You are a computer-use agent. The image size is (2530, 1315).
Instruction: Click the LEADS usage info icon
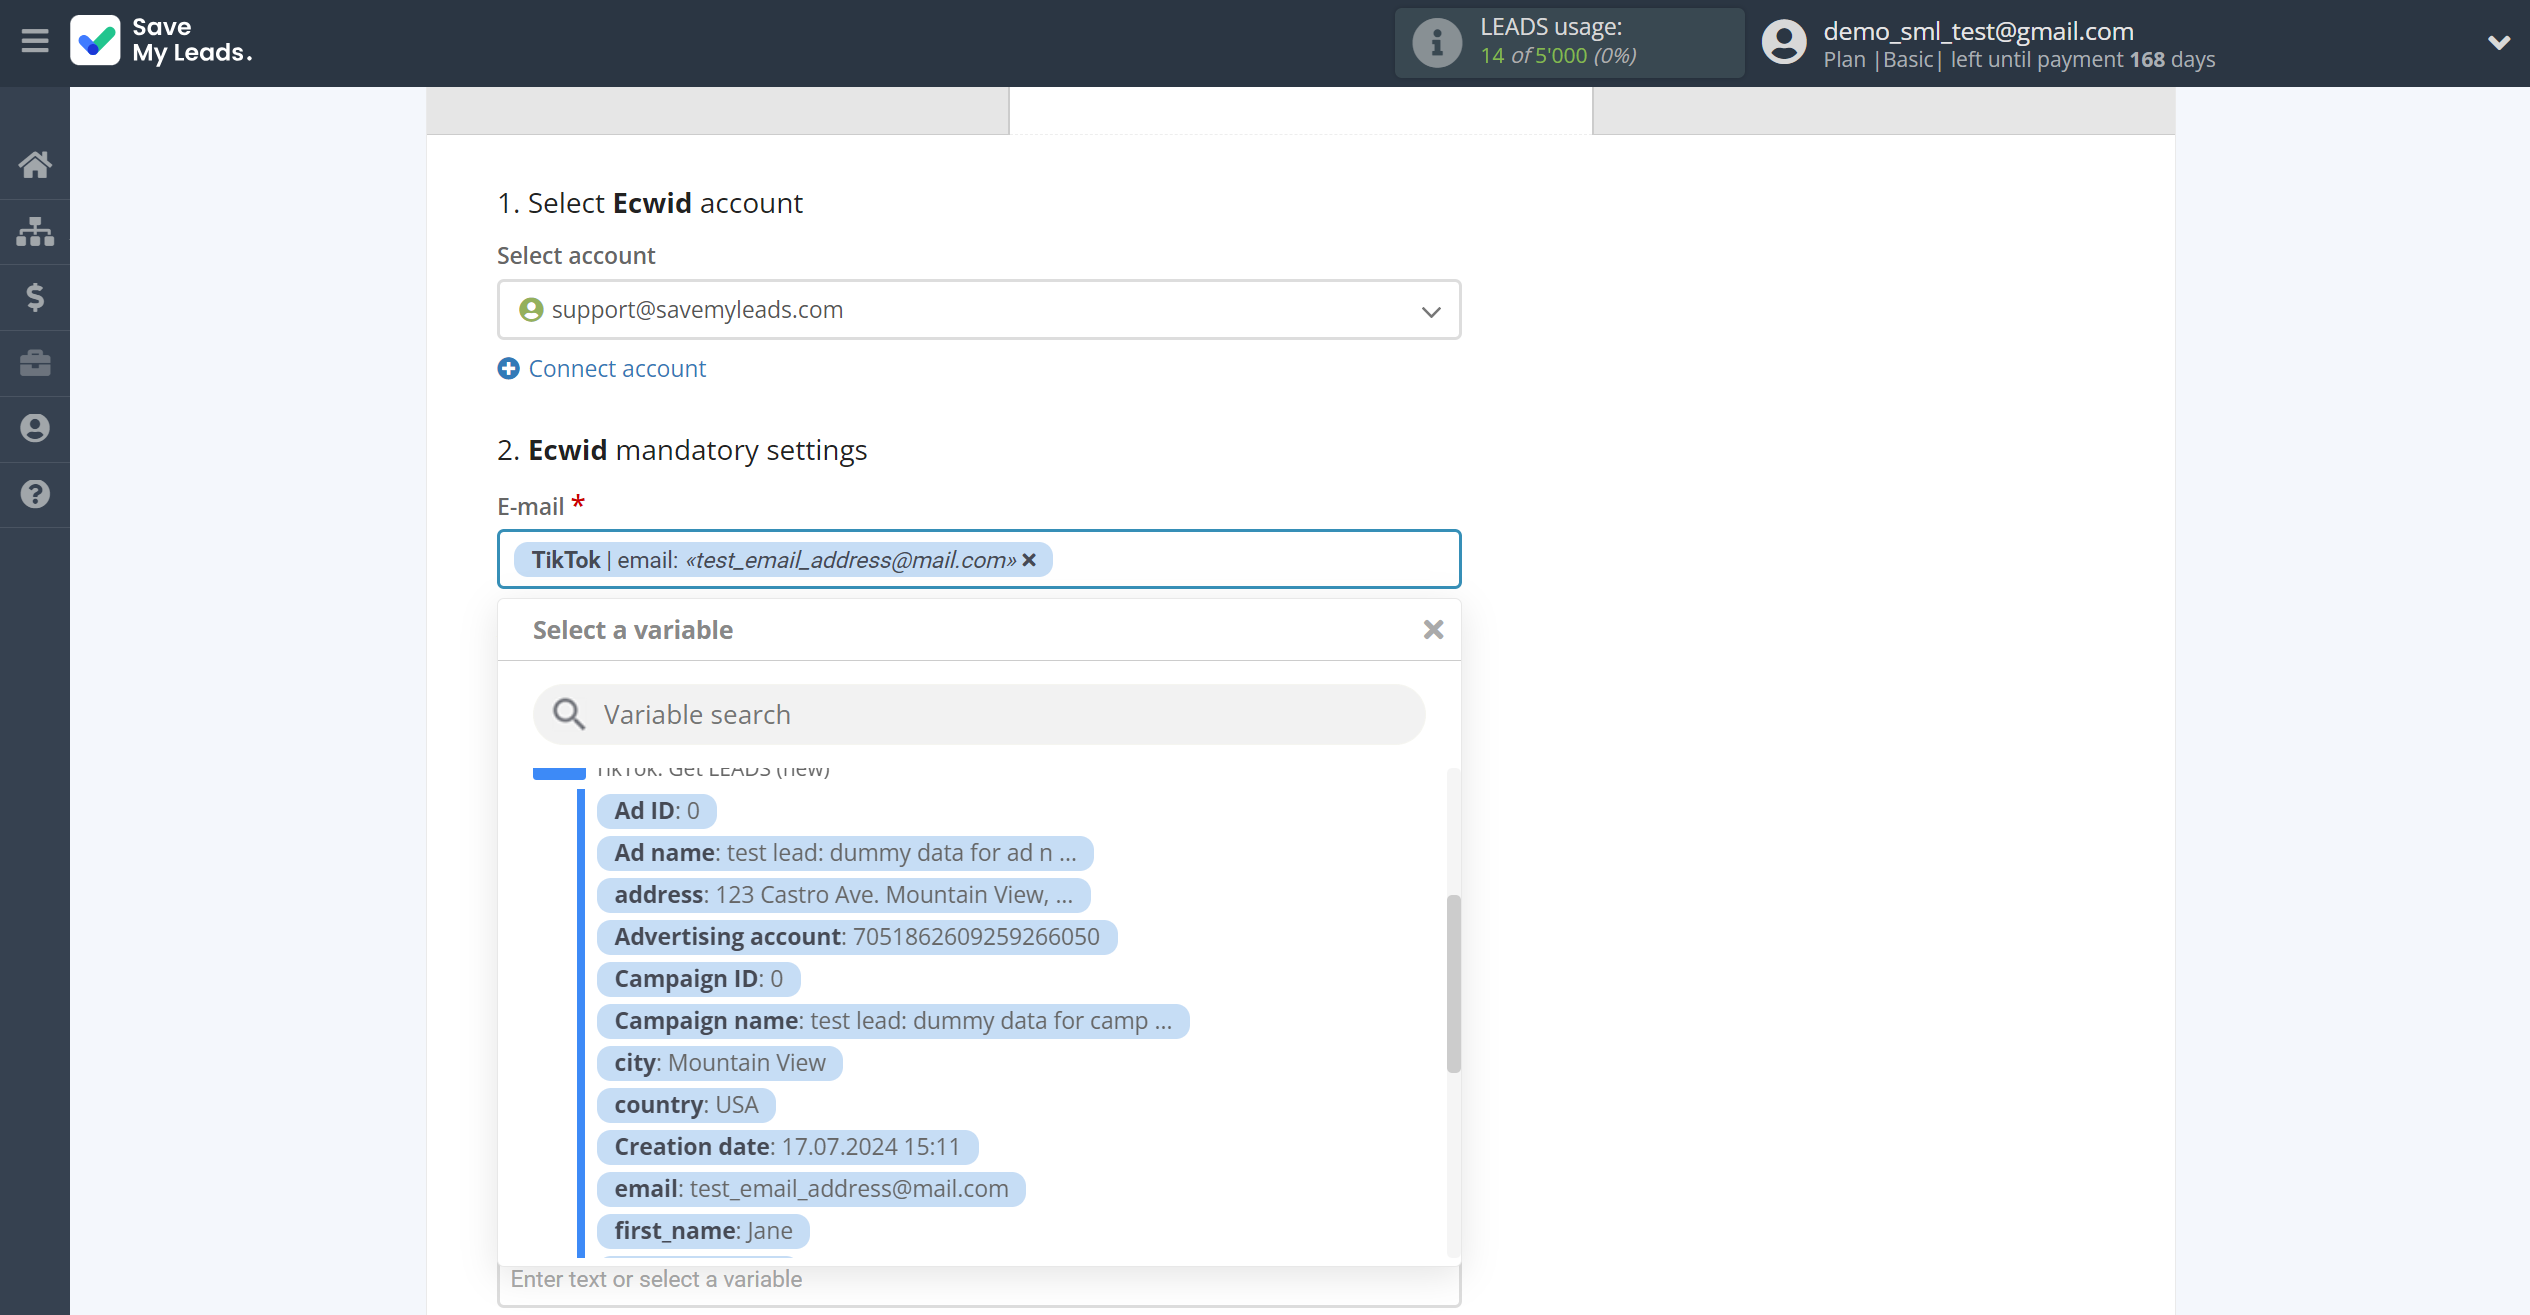1437,43
